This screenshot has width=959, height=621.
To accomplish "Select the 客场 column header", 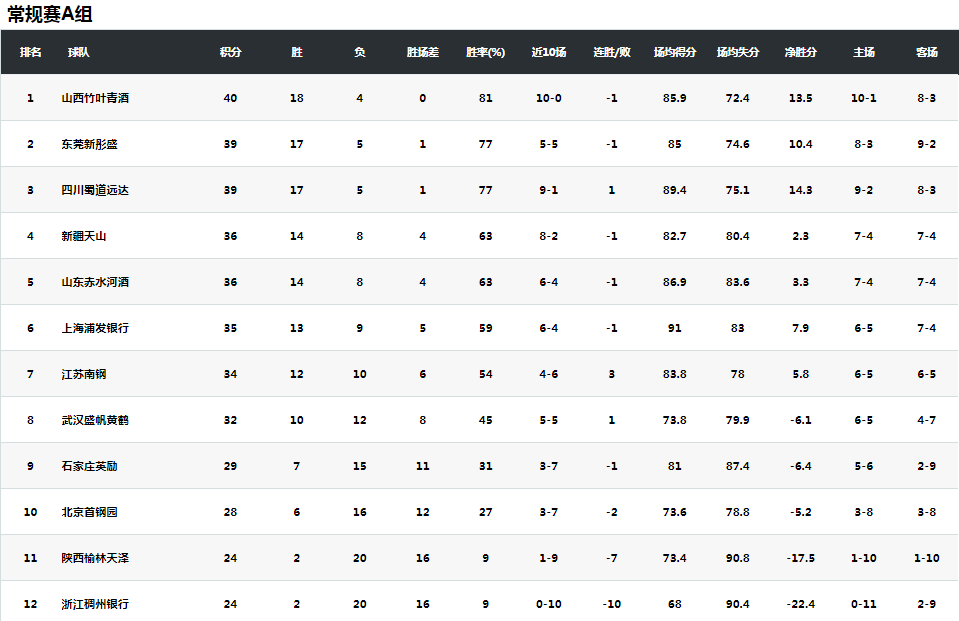I will 926,52.
